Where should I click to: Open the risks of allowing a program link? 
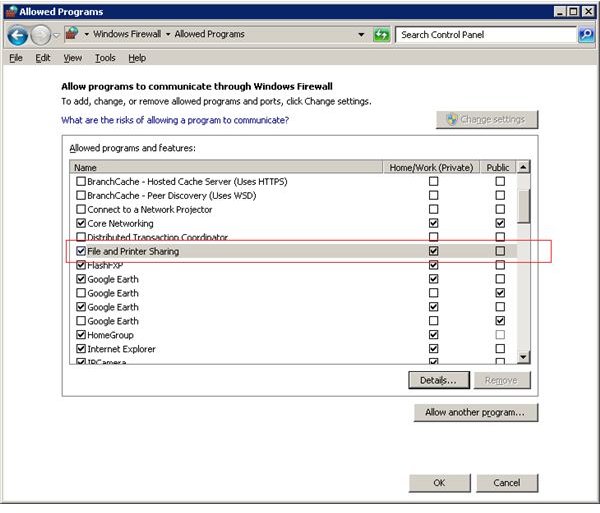tap(175, 120)
